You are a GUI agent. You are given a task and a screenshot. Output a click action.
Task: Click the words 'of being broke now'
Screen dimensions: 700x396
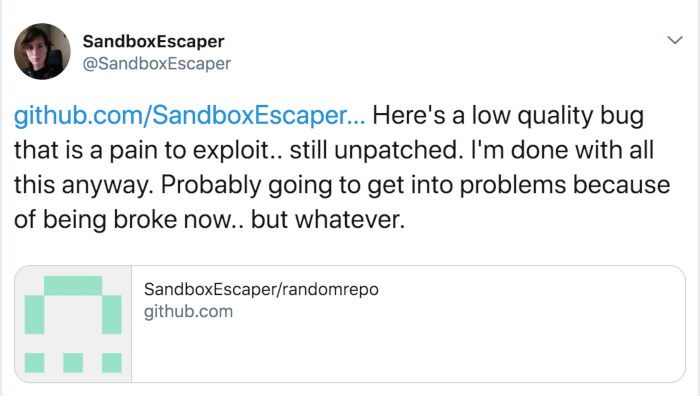click(x=122, y=220)
